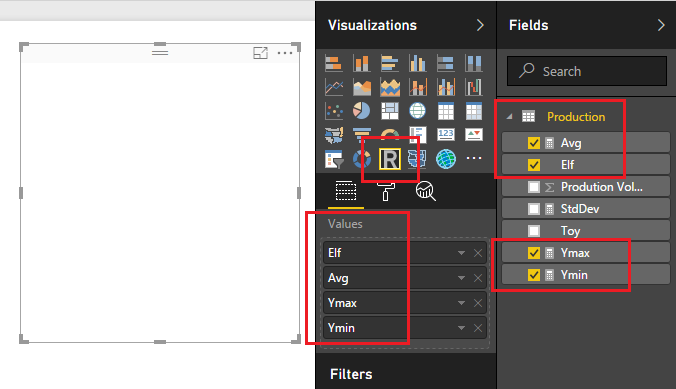This screenshot has width=676, height=389.
Task: Check the StdDev field checkbox
Action: pyautogui.click(x=534, y=209)
